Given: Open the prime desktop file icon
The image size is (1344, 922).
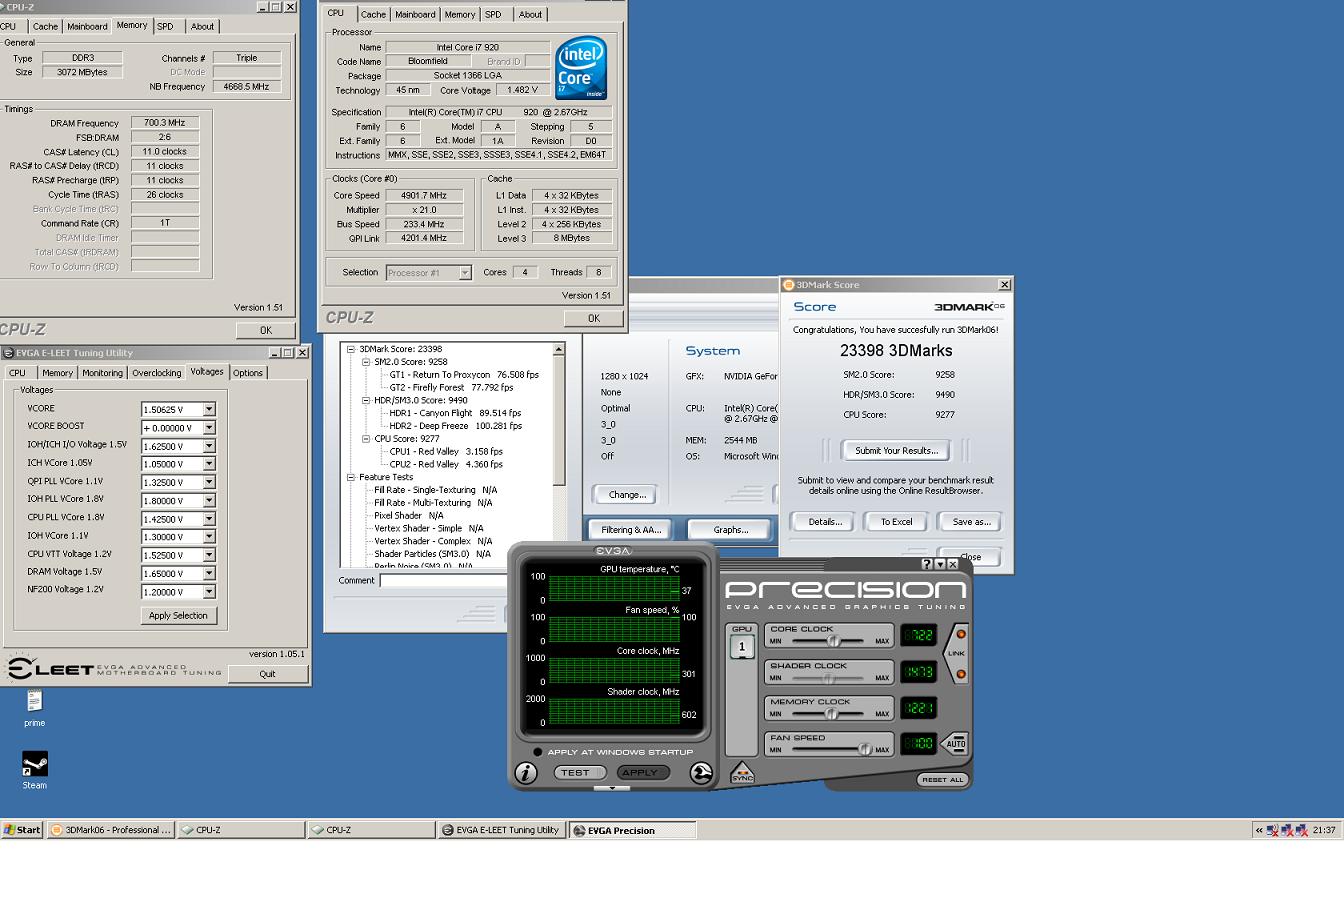Looking at the screenshot, I should (x=35, y=701).
